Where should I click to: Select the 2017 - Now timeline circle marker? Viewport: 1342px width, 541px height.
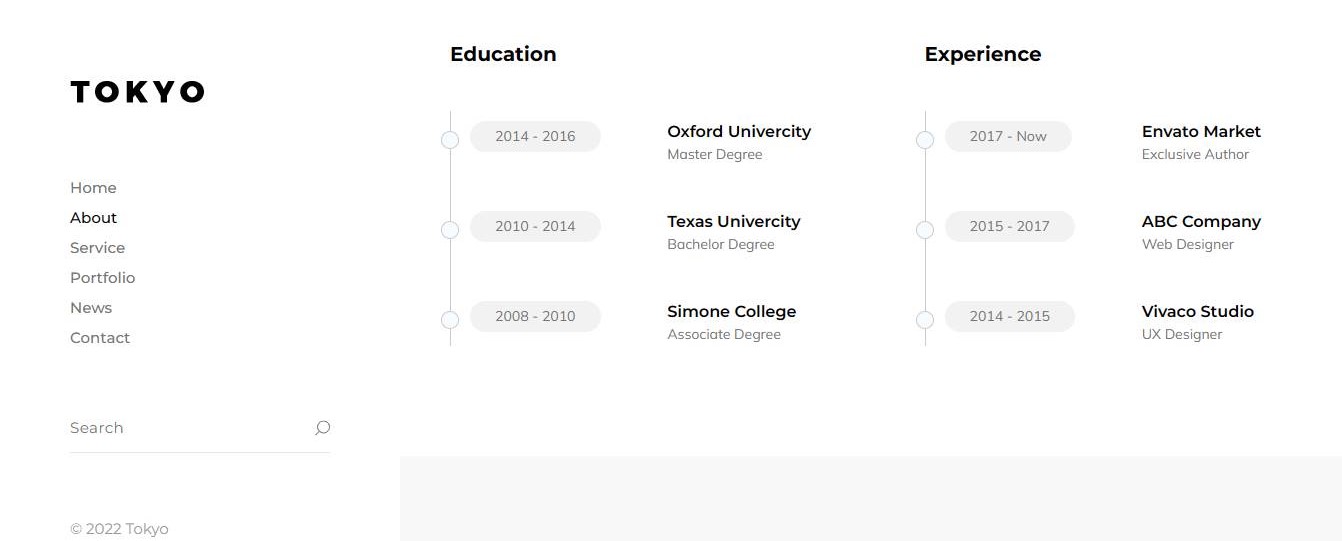[925, 140]
